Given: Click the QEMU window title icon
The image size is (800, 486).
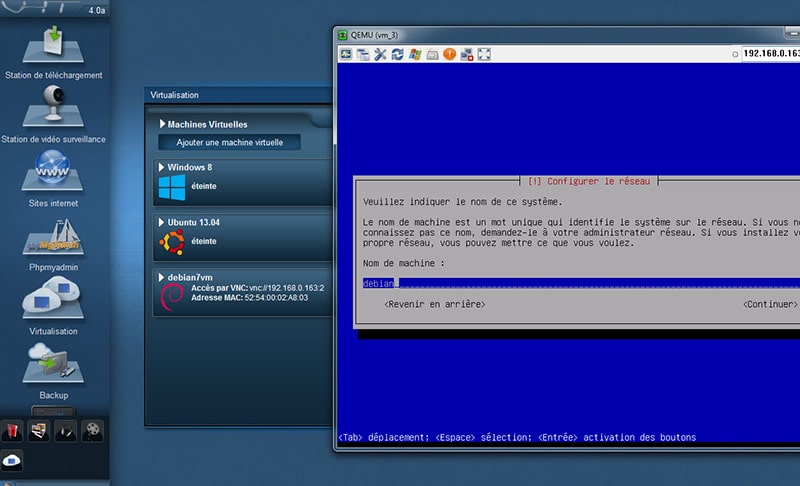Looking at the screenshot, I should (343, 35).
